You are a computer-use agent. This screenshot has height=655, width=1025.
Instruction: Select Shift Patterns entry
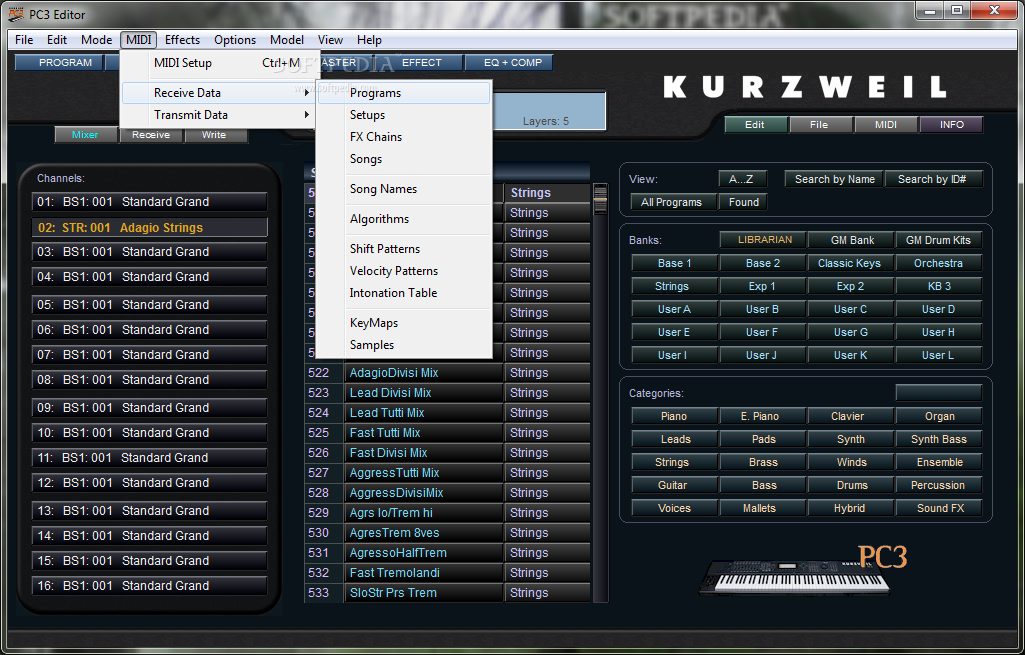point(404,248)
